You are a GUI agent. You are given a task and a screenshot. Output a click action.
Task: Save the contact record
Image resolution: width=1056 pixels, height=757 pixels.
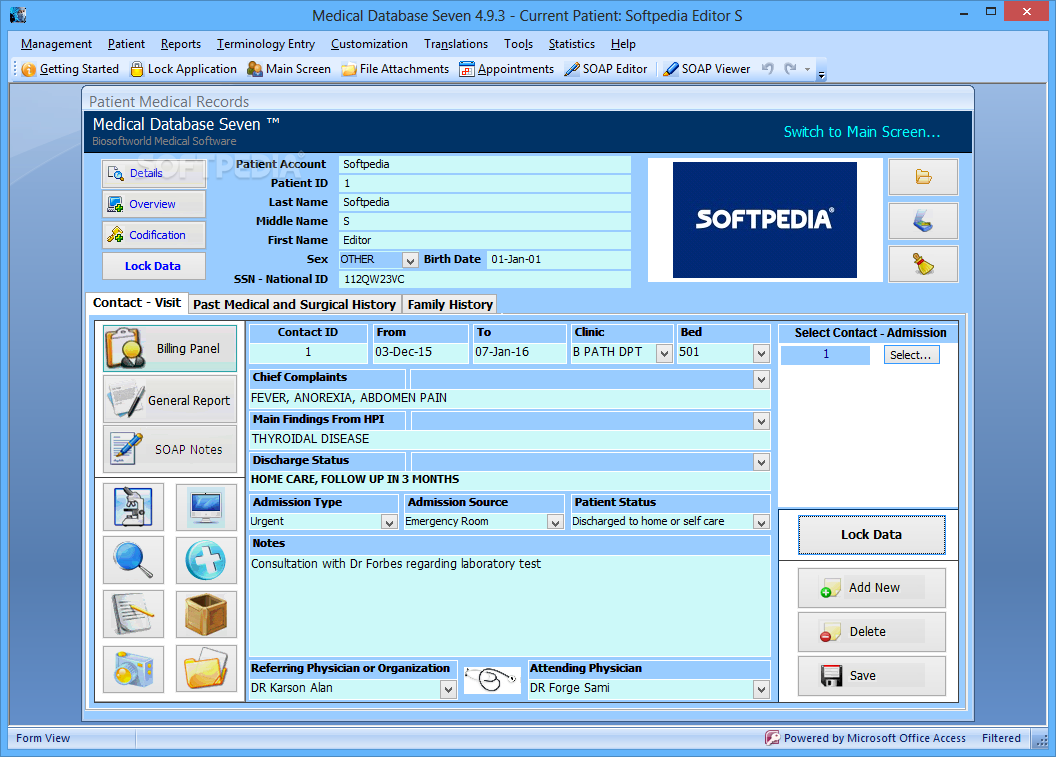(x=871, y=676)
